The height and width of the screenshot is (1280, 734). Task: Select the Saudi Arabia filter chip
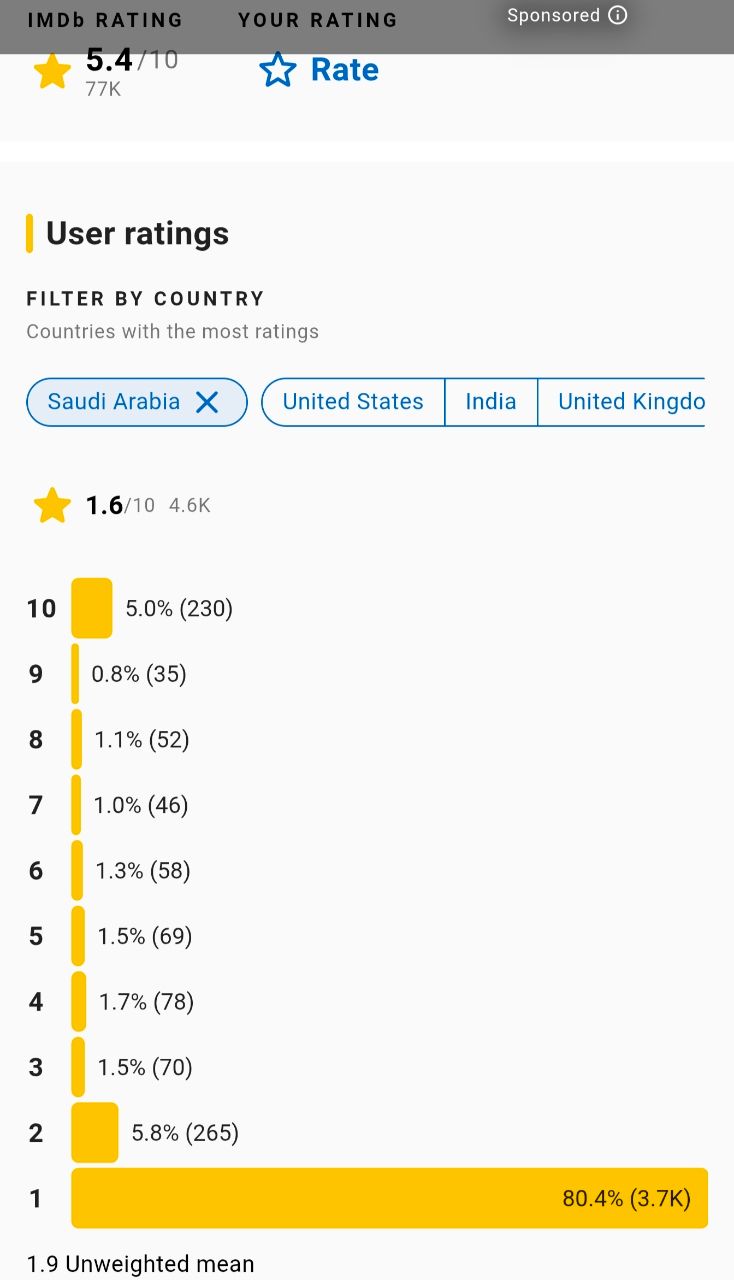(114, 402)
